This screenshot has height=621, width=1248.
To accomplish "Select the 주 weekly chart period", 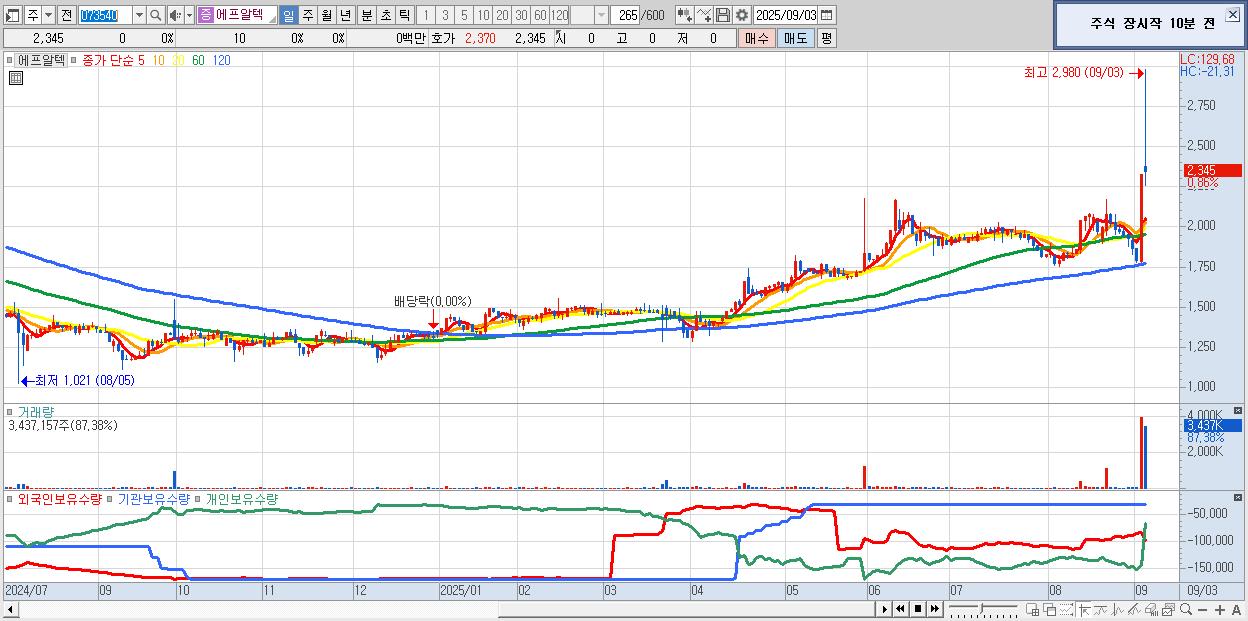I will 308,15.
